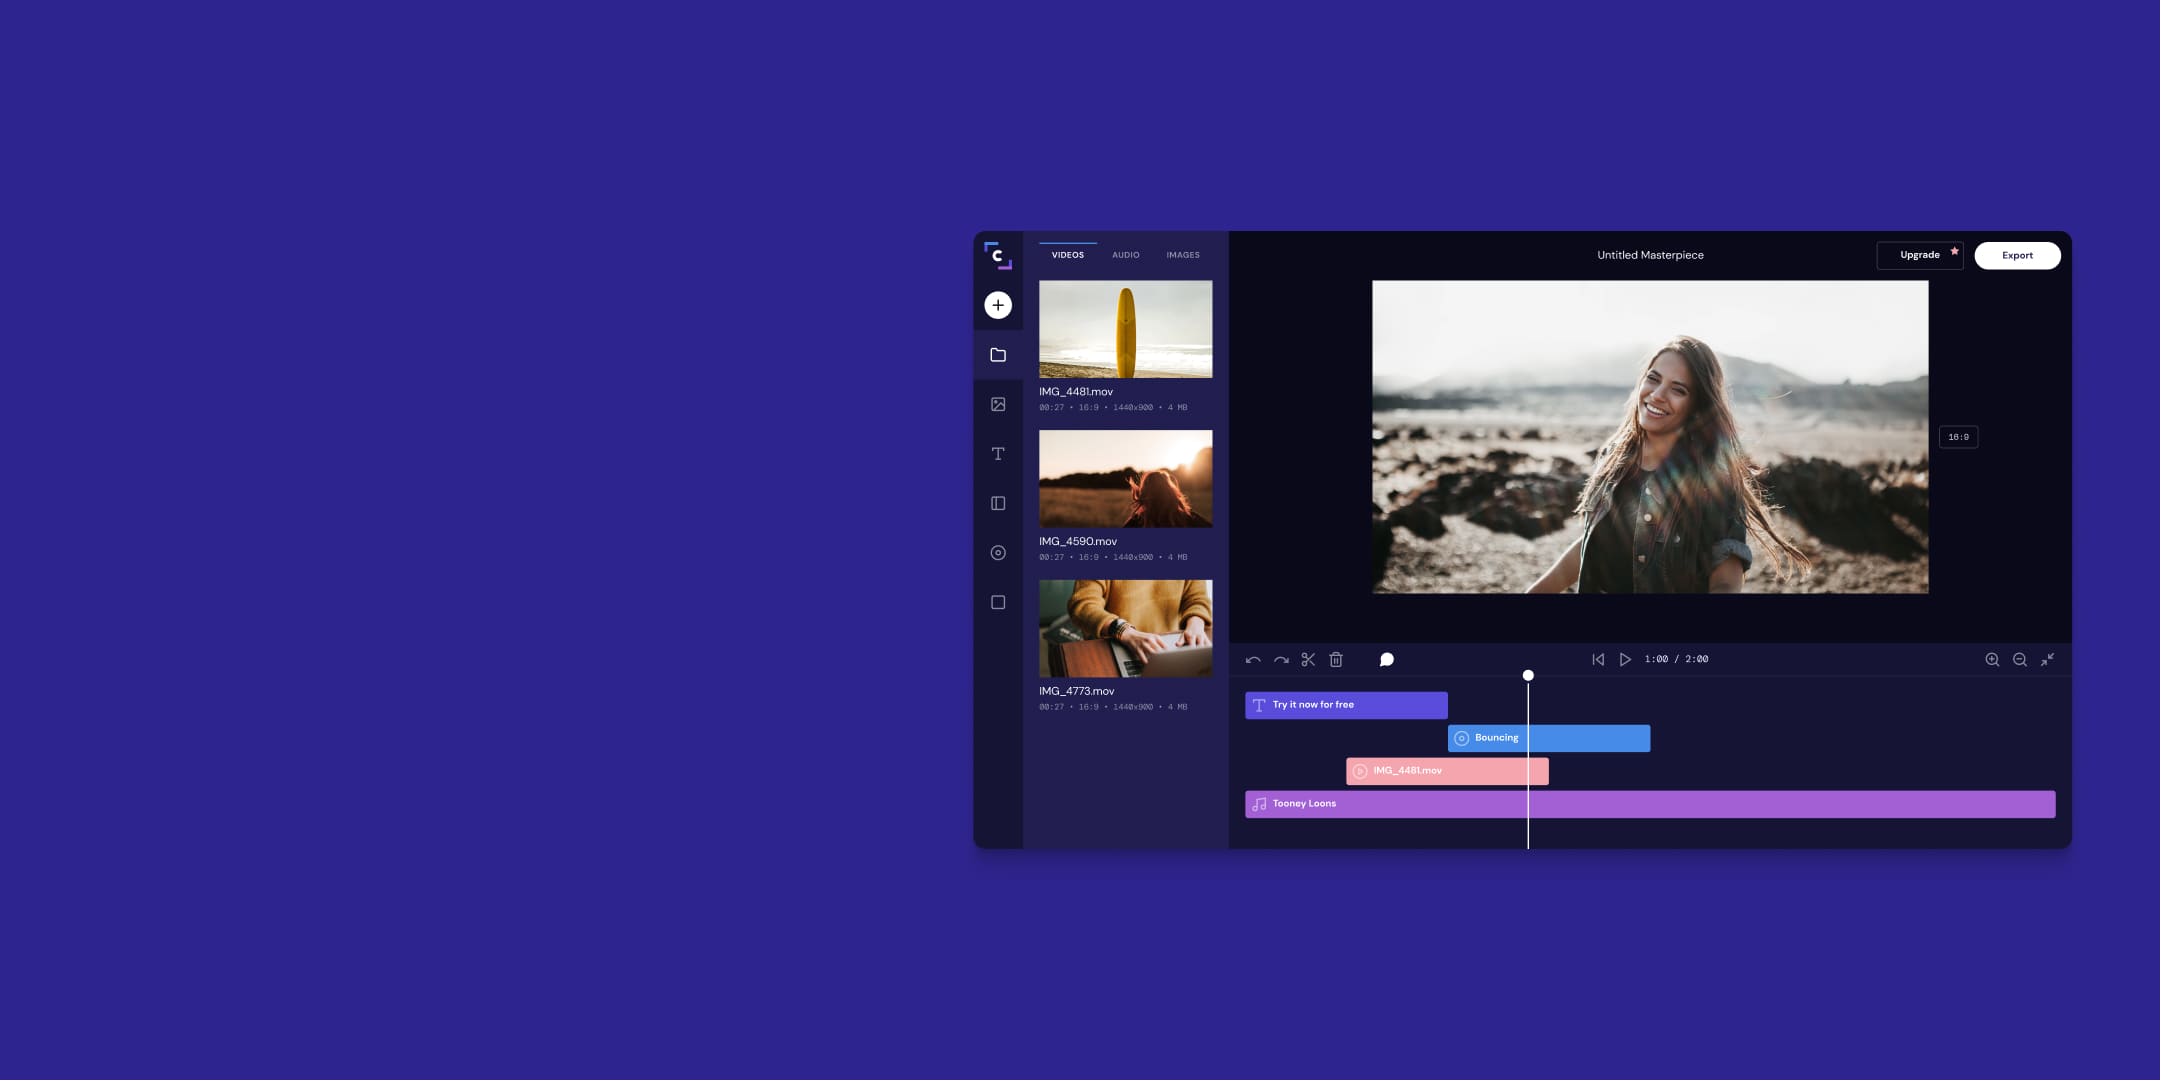
Task: Drag the playhead timeline marker
Action: tap(1526, 676)
